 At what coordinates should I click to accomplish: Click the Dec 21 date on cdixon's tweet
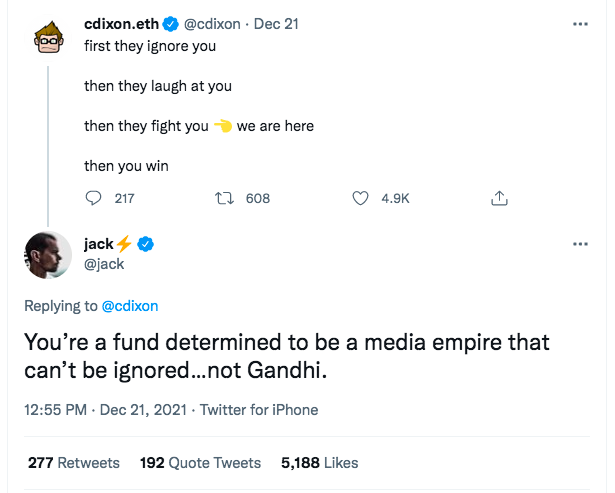pos(276,24)
